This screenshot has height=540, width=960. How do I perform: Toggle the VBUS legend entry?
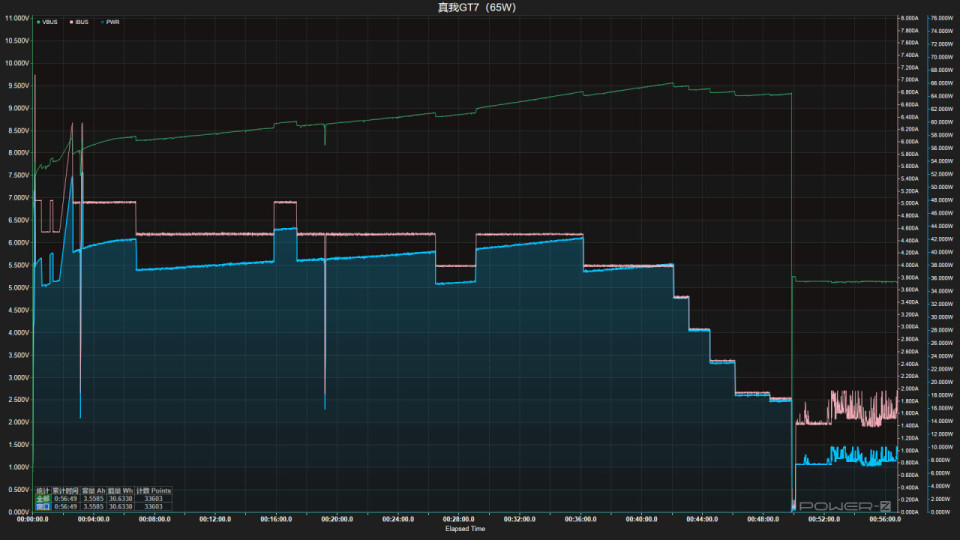click(47, 22)
